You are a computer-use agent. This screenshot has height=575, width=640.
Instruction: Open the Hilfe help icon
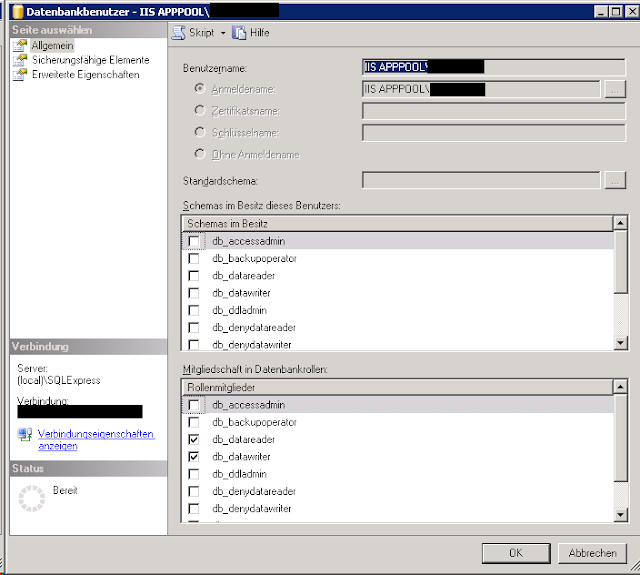pos(239,33)
